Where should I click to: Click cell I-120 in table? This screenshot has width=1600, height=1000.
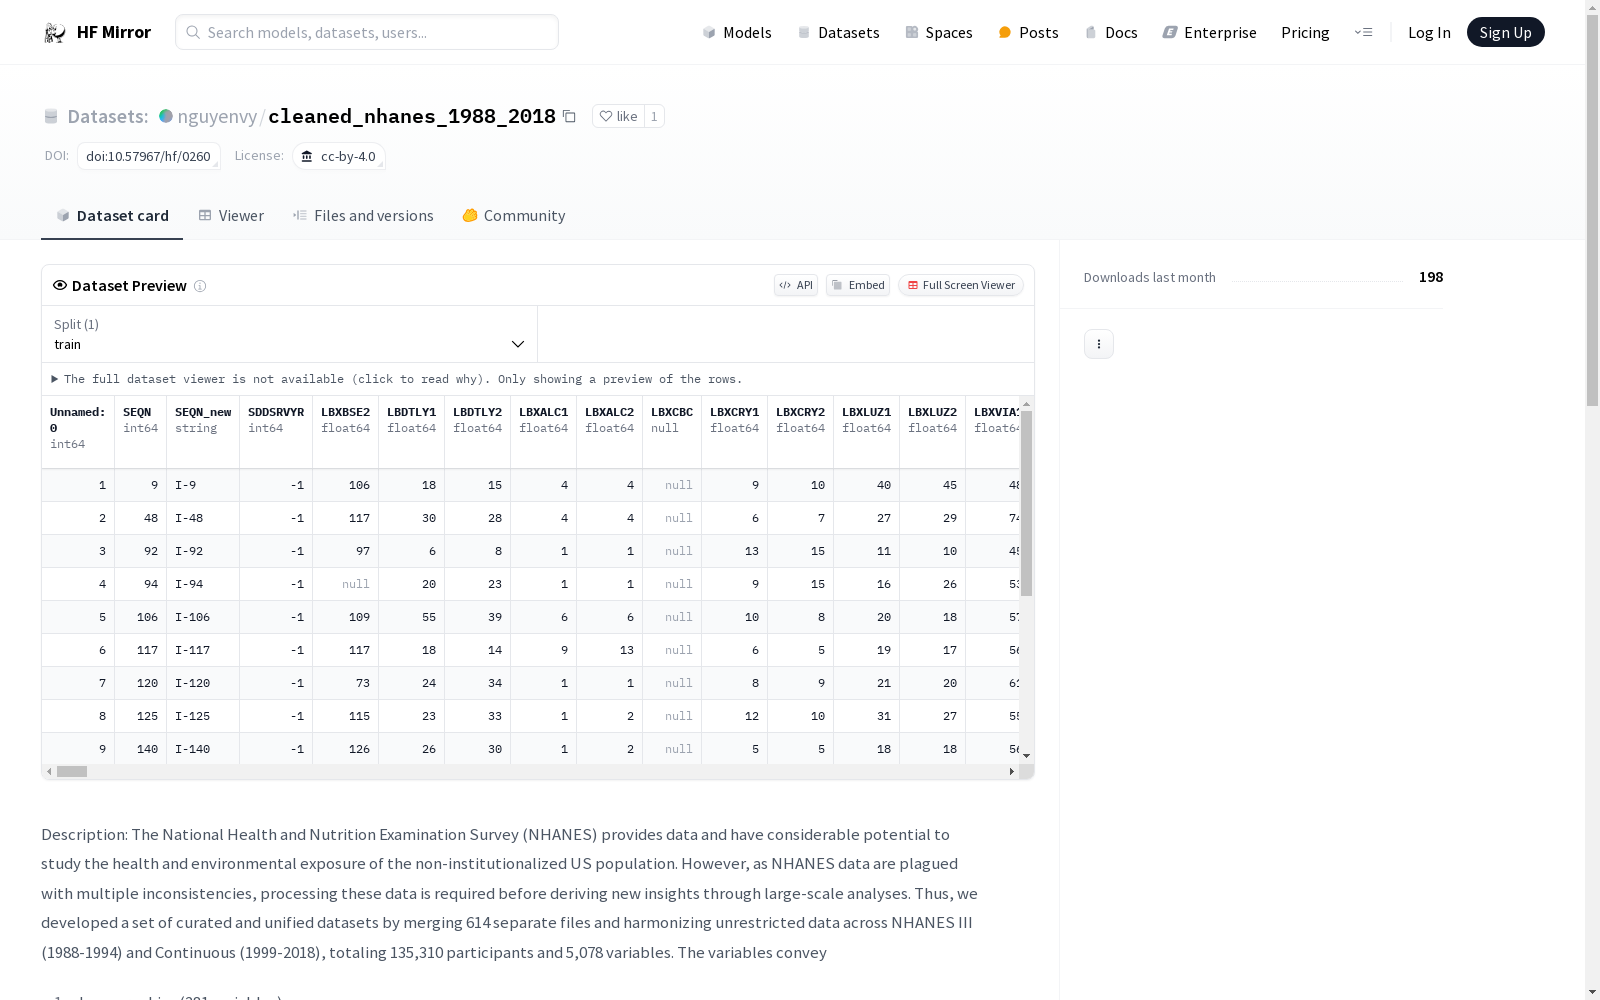tap(203, 683)
